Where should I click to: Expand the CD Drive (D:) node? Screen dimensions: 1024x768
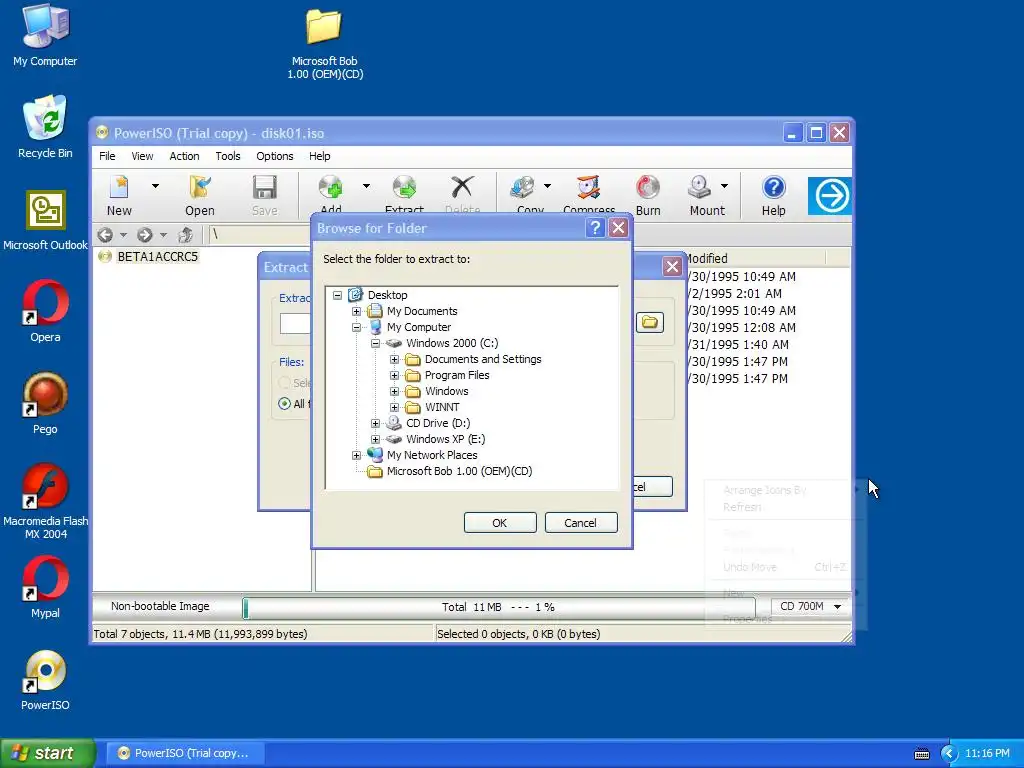(x=376, y=423)
